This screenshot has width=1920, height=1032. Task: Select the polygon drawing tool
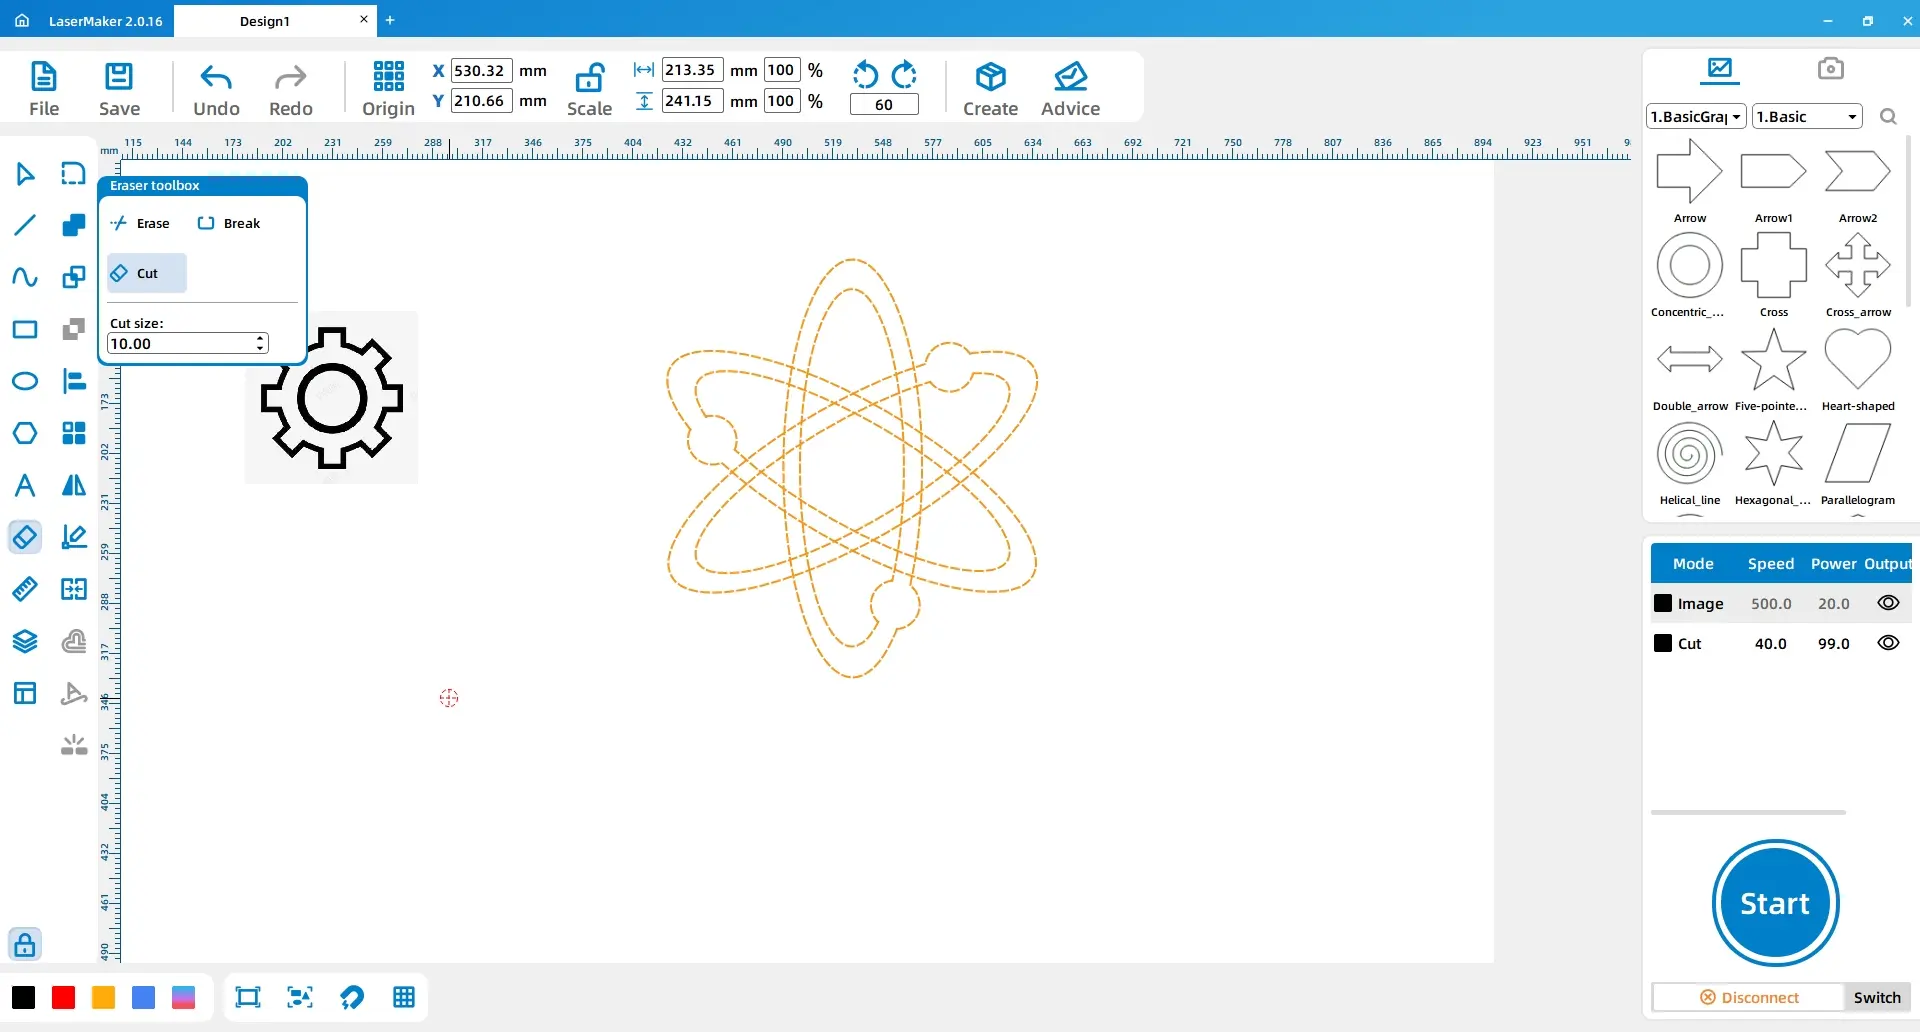pyautogui.click(x=25, y=433)
